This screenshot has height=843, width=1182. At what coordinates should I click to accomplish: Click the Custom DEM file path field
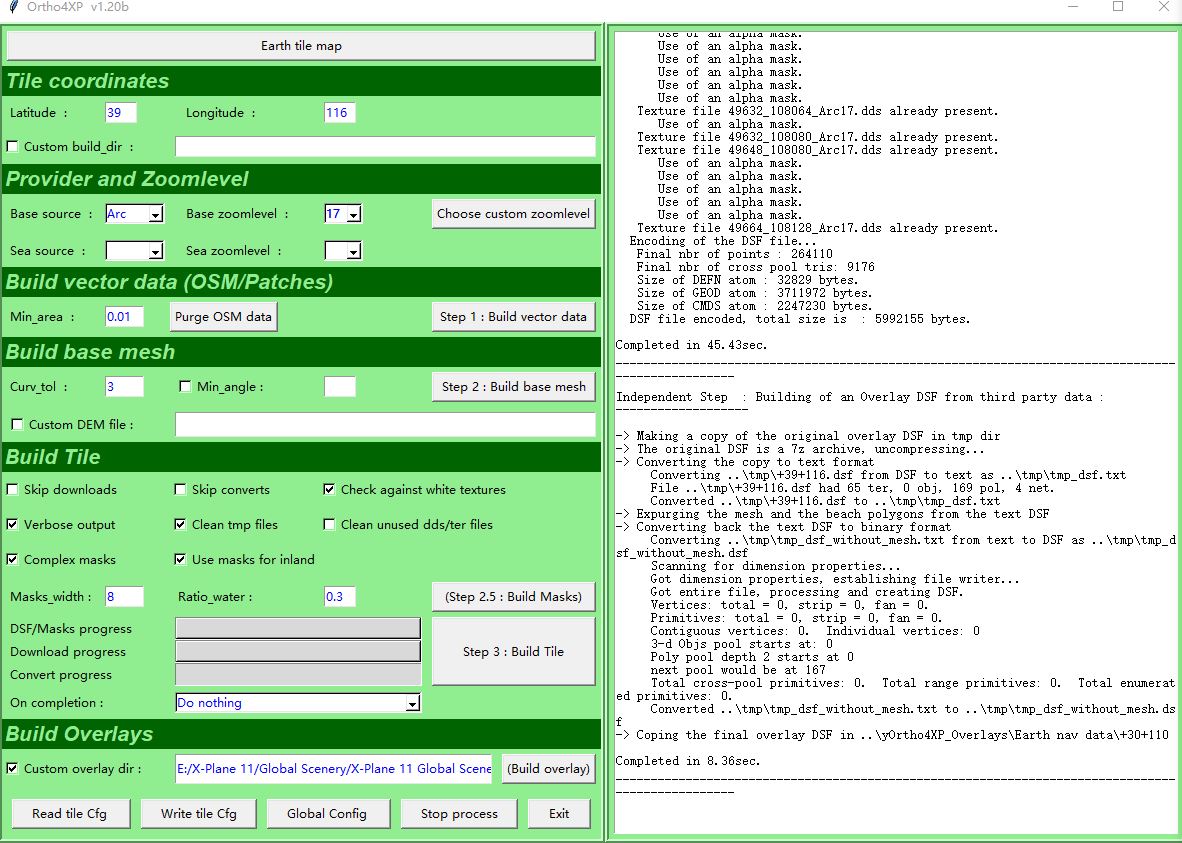(x=385, y=425)
